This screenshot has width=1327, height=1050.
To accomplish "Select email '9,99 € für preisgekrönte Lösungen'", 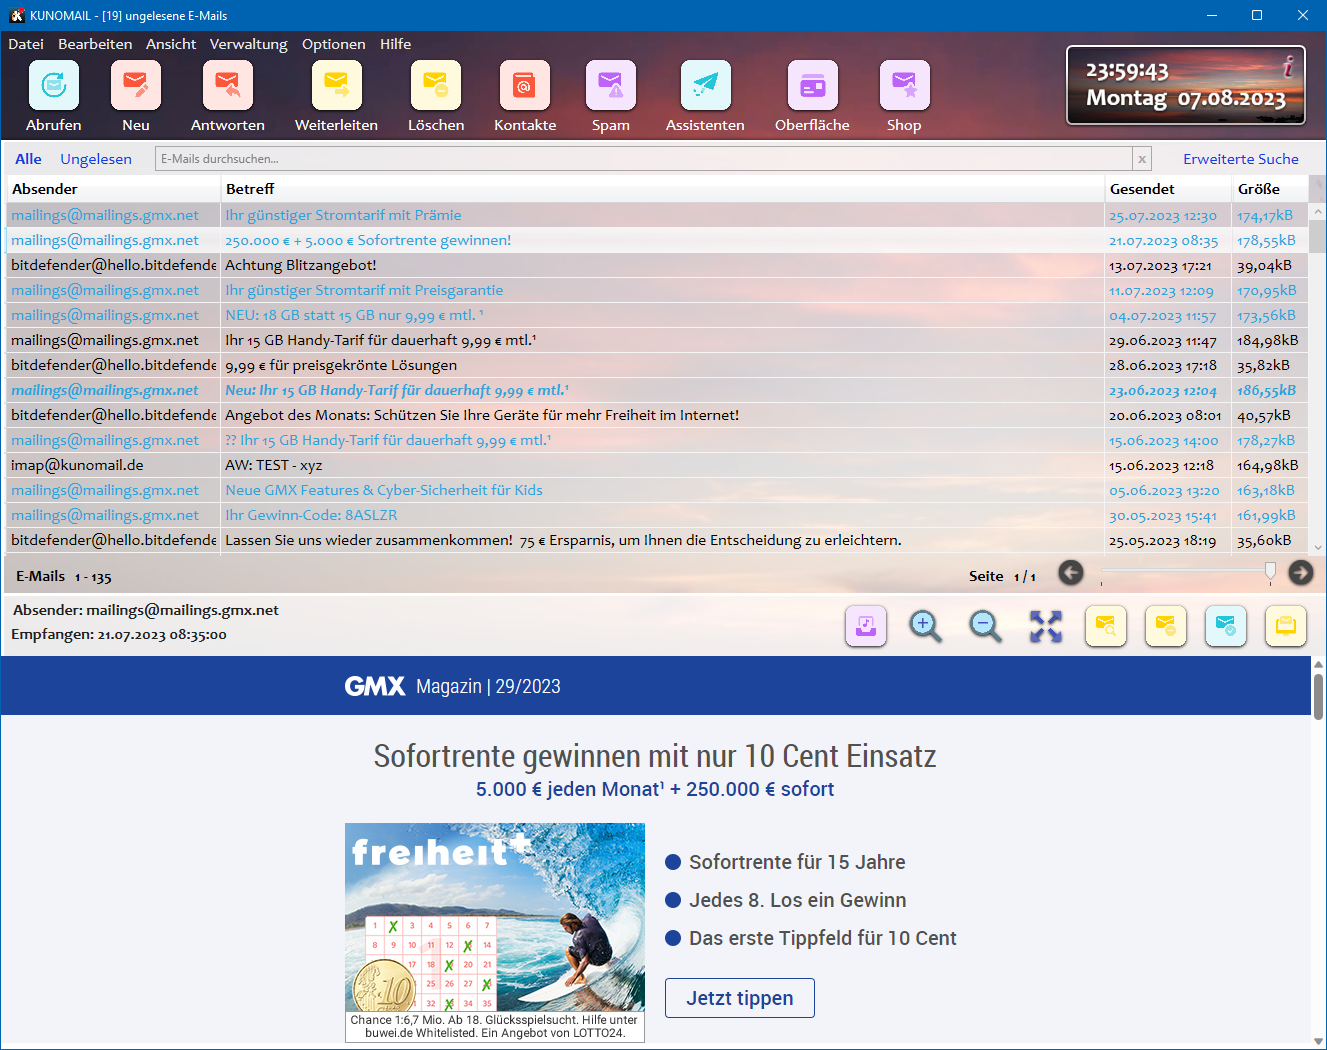I will (658, 365).
